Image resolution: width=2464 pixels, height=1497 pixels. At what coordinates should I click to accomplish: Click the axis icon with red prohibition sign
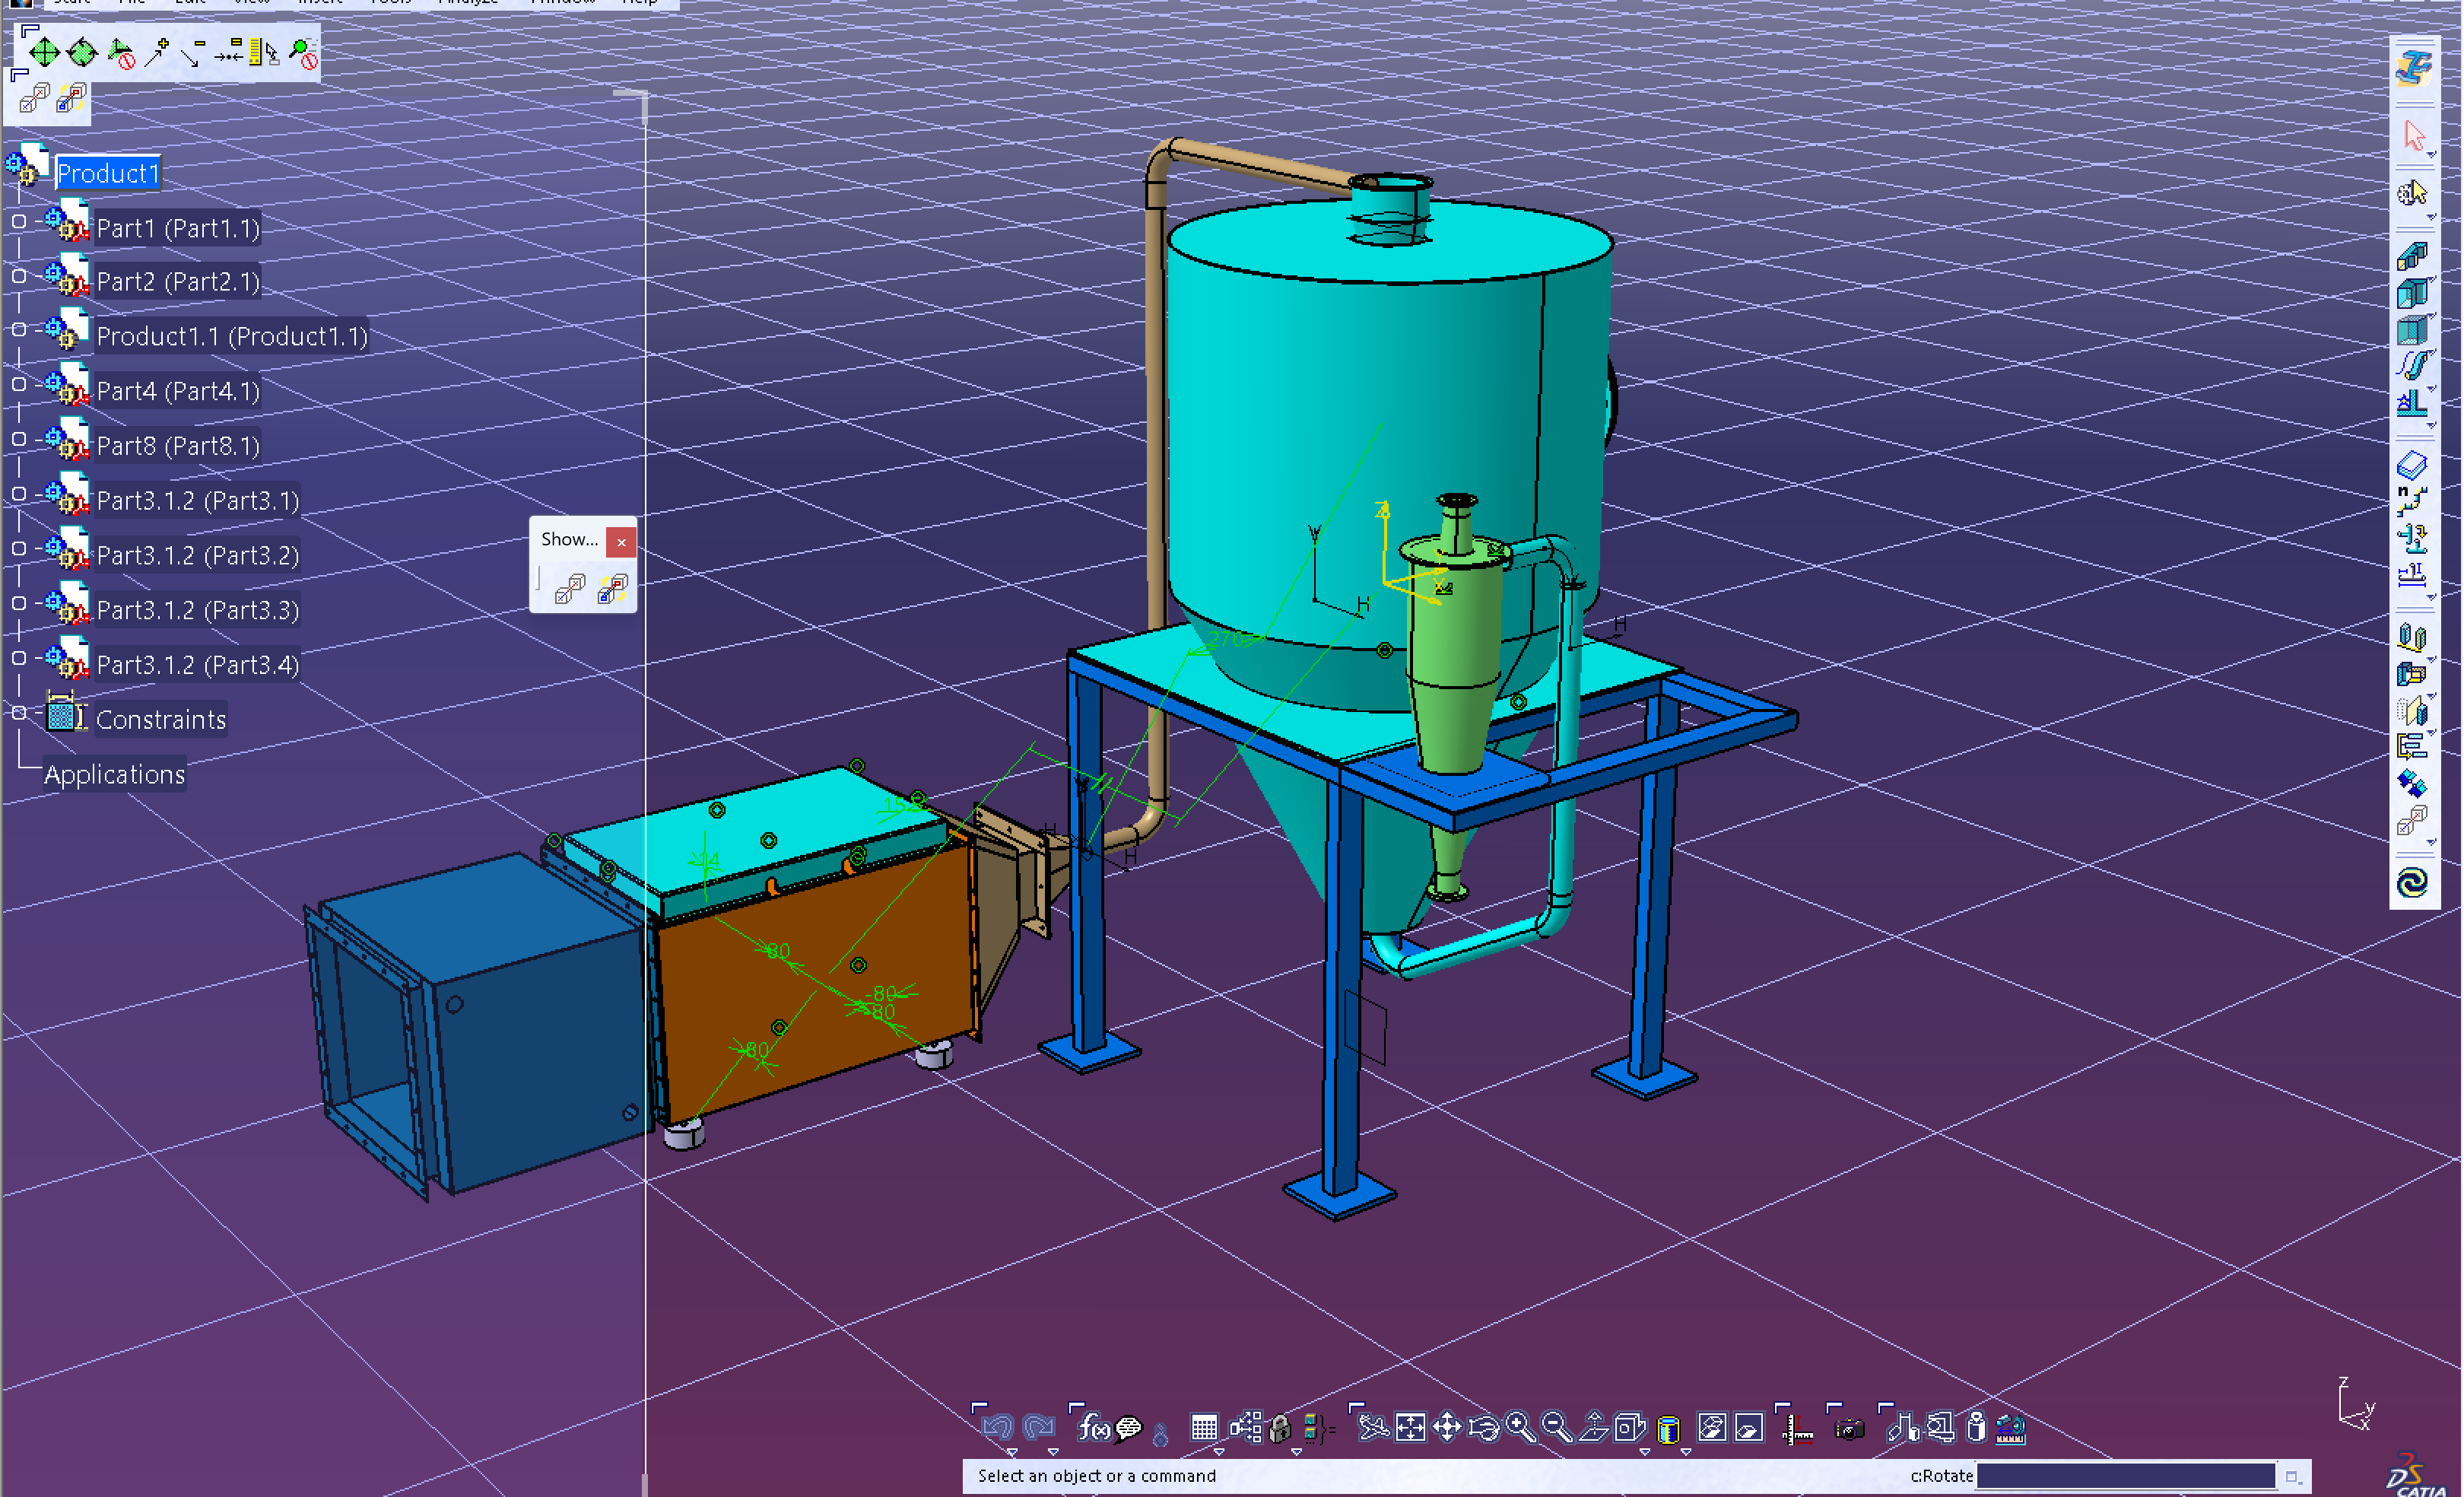point(120,53)
